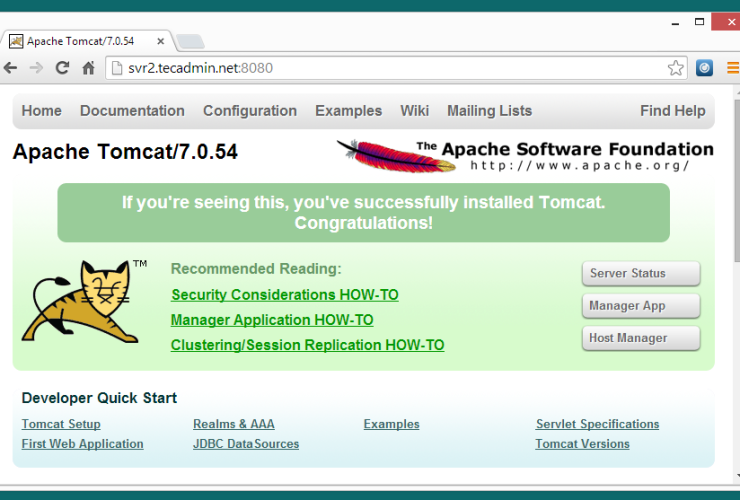Open Find Help in navigation bar
The height and width of the screenshot is (500, 740).
pyautogui.click(x=672, y=111)
